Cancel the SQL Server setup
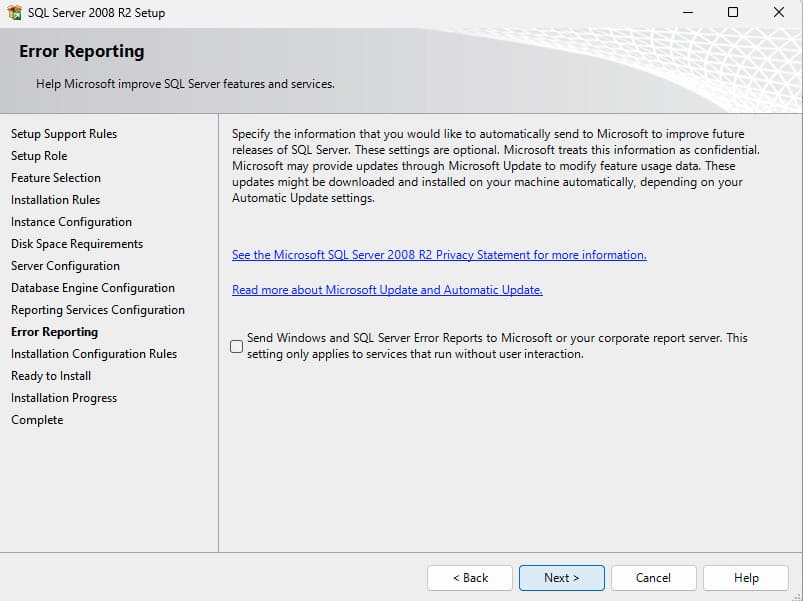 click(x=653, y=578)
